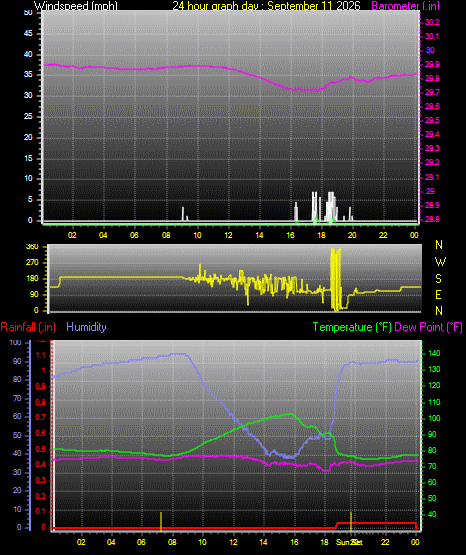Viewport: 466px width, 555px height.
Task: Select the 18 hour label under windspeed chart
Action: 321,235
